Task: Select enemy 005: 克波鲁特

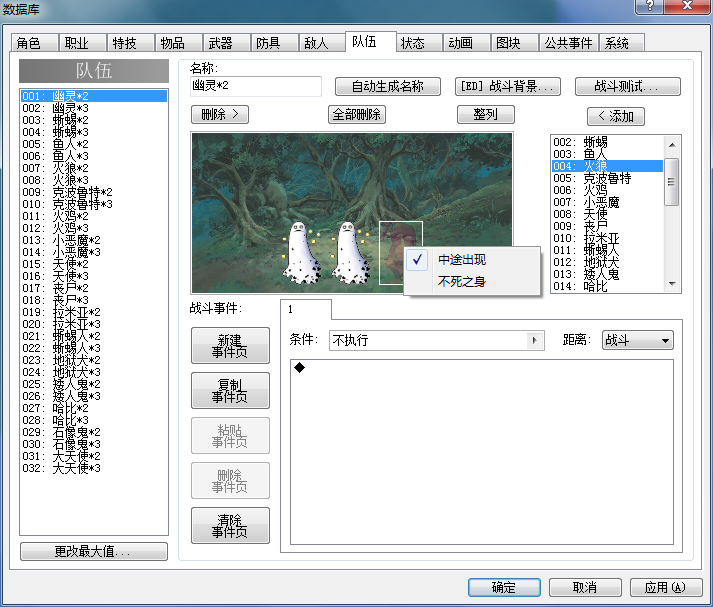Action: pyautogui.click(x=607, y=178)
